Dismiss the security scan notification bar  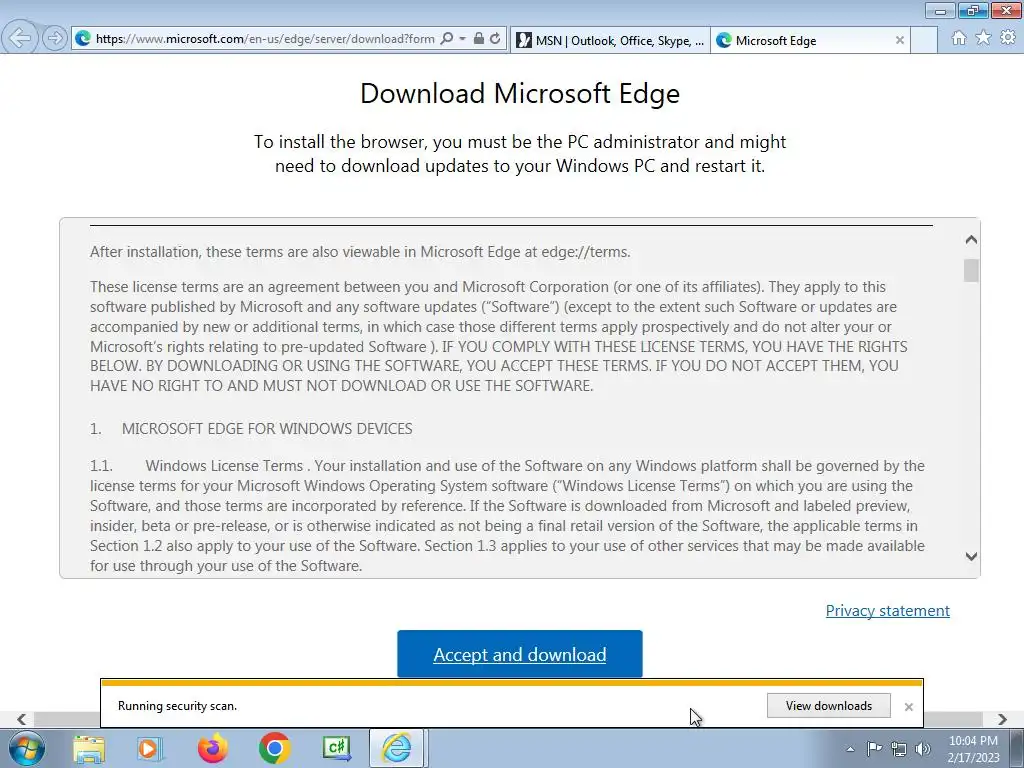[908, 707]
